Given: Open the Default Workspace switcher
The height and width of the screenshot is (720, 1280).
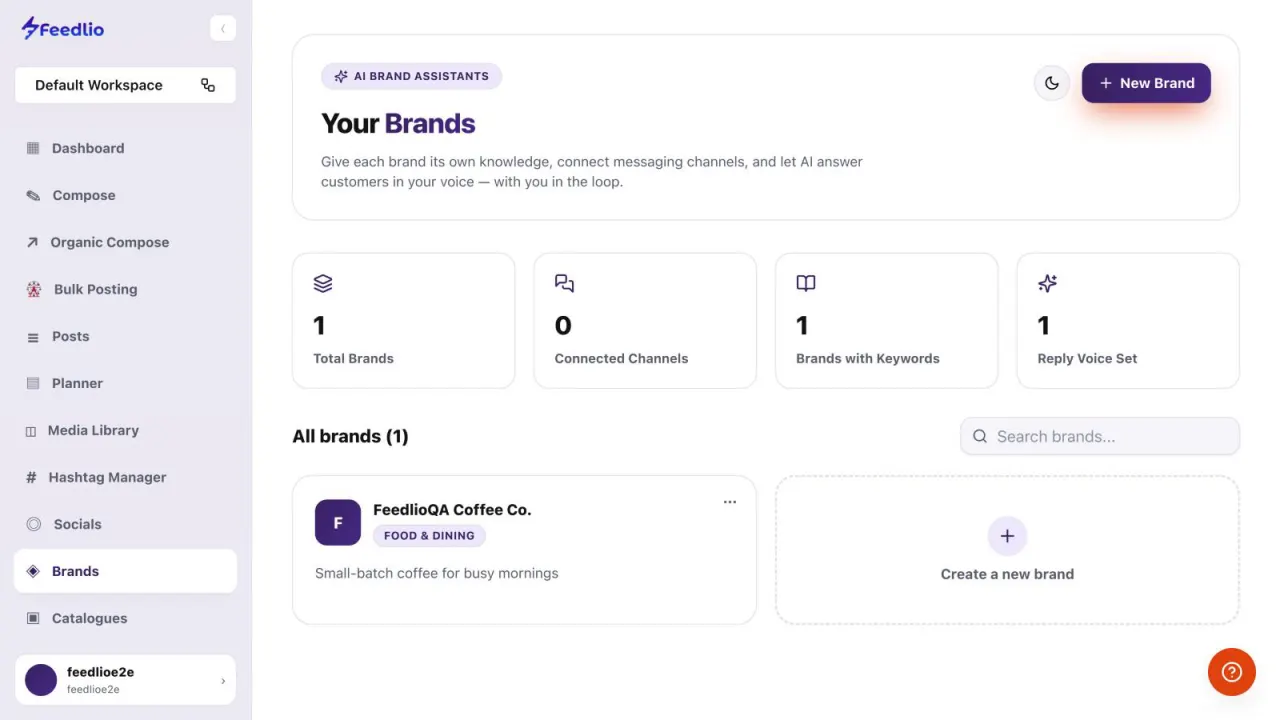Looking at the screenshot, I should coord(125,85).
